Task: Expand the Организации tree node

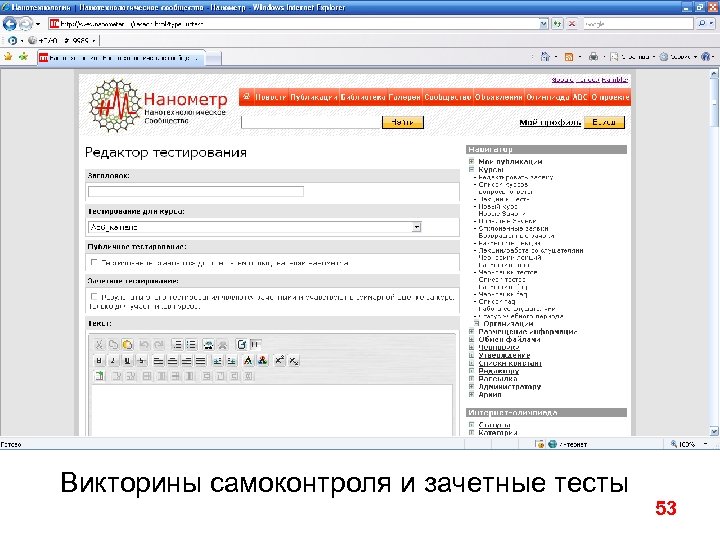Action: click(x=477, y=324)
